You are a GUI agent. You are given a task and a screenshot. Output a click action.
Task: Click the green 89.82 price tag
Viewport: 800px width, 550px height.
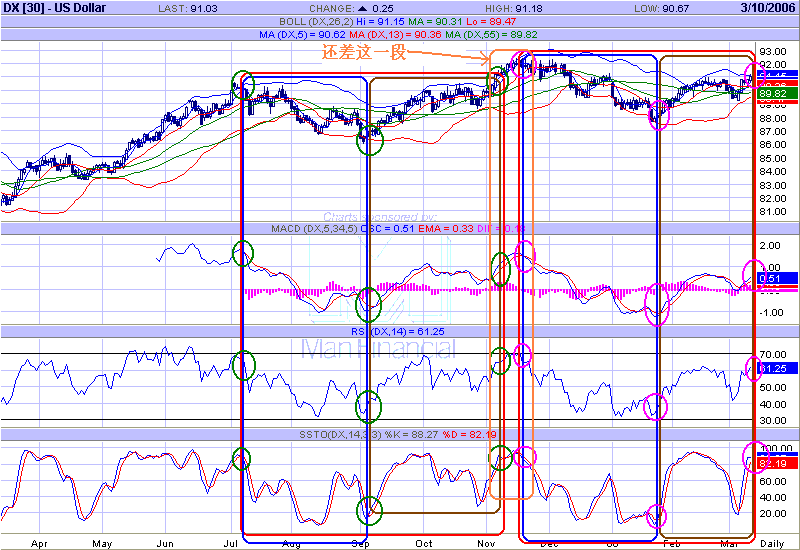pyautogui.click(x=777, y=93)
